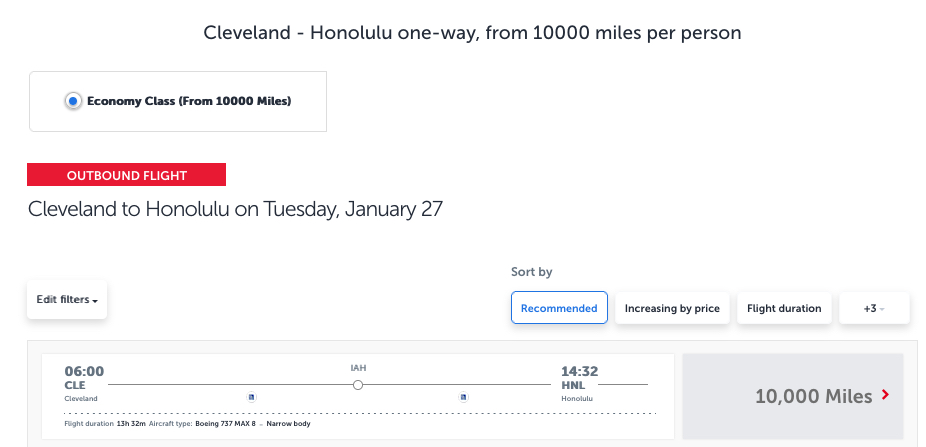Select the Economy Class radio button
Image resolution: width=926 pixels, height=447 pixels.
[73, 101]
